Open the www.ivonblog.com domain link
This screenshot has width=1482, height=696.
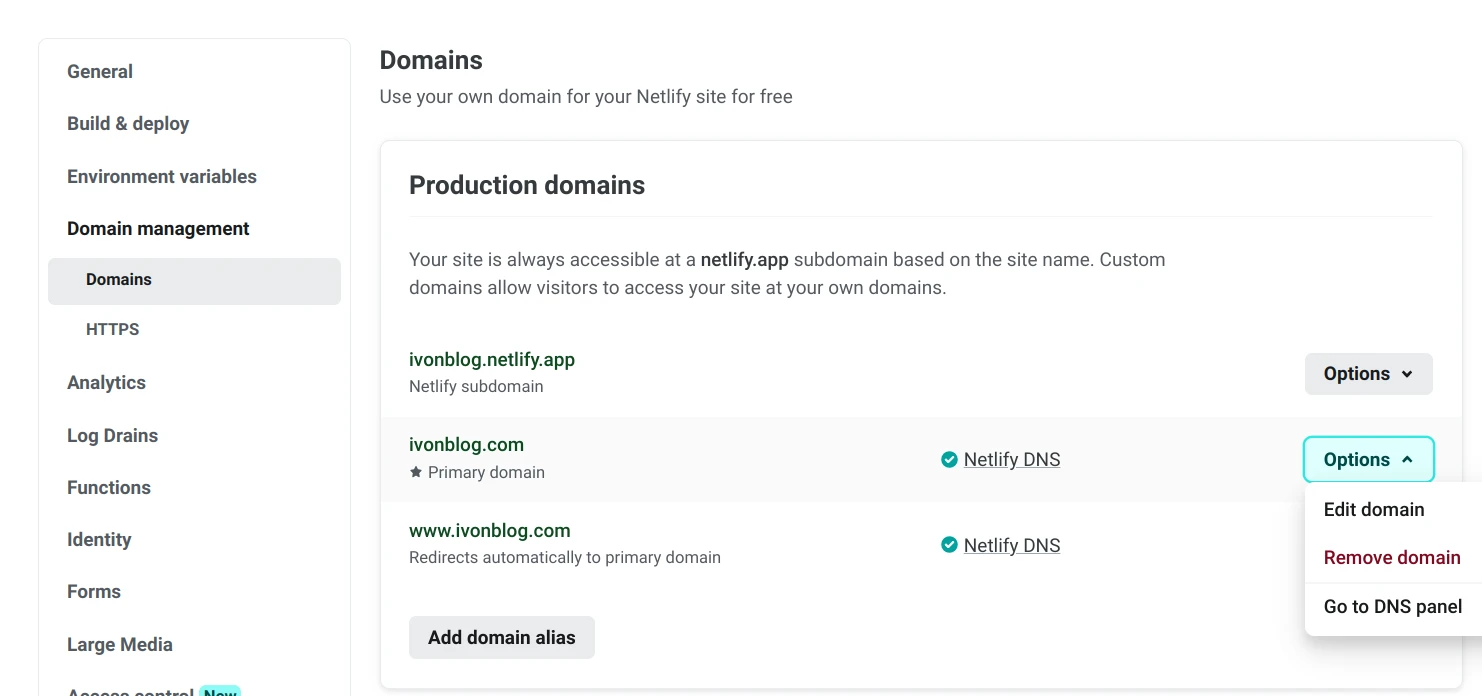point(489,531)
